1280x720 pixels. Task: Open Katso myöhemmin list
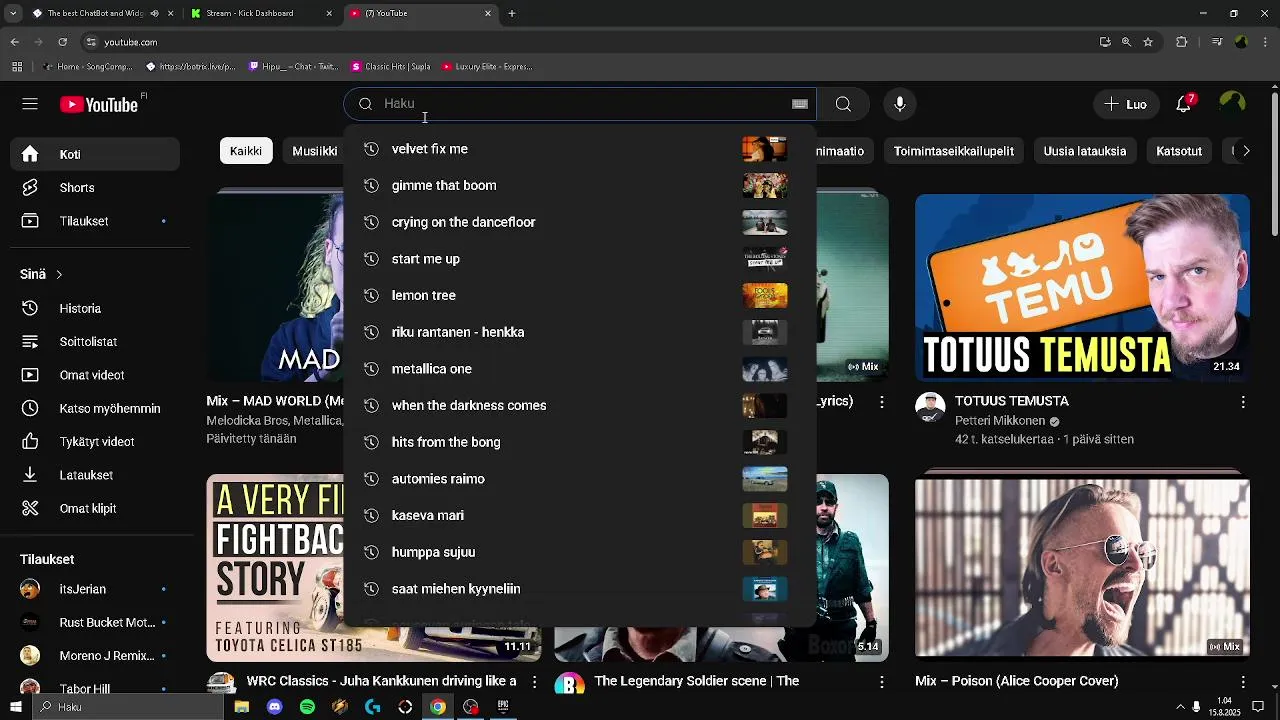pos(96,409)
